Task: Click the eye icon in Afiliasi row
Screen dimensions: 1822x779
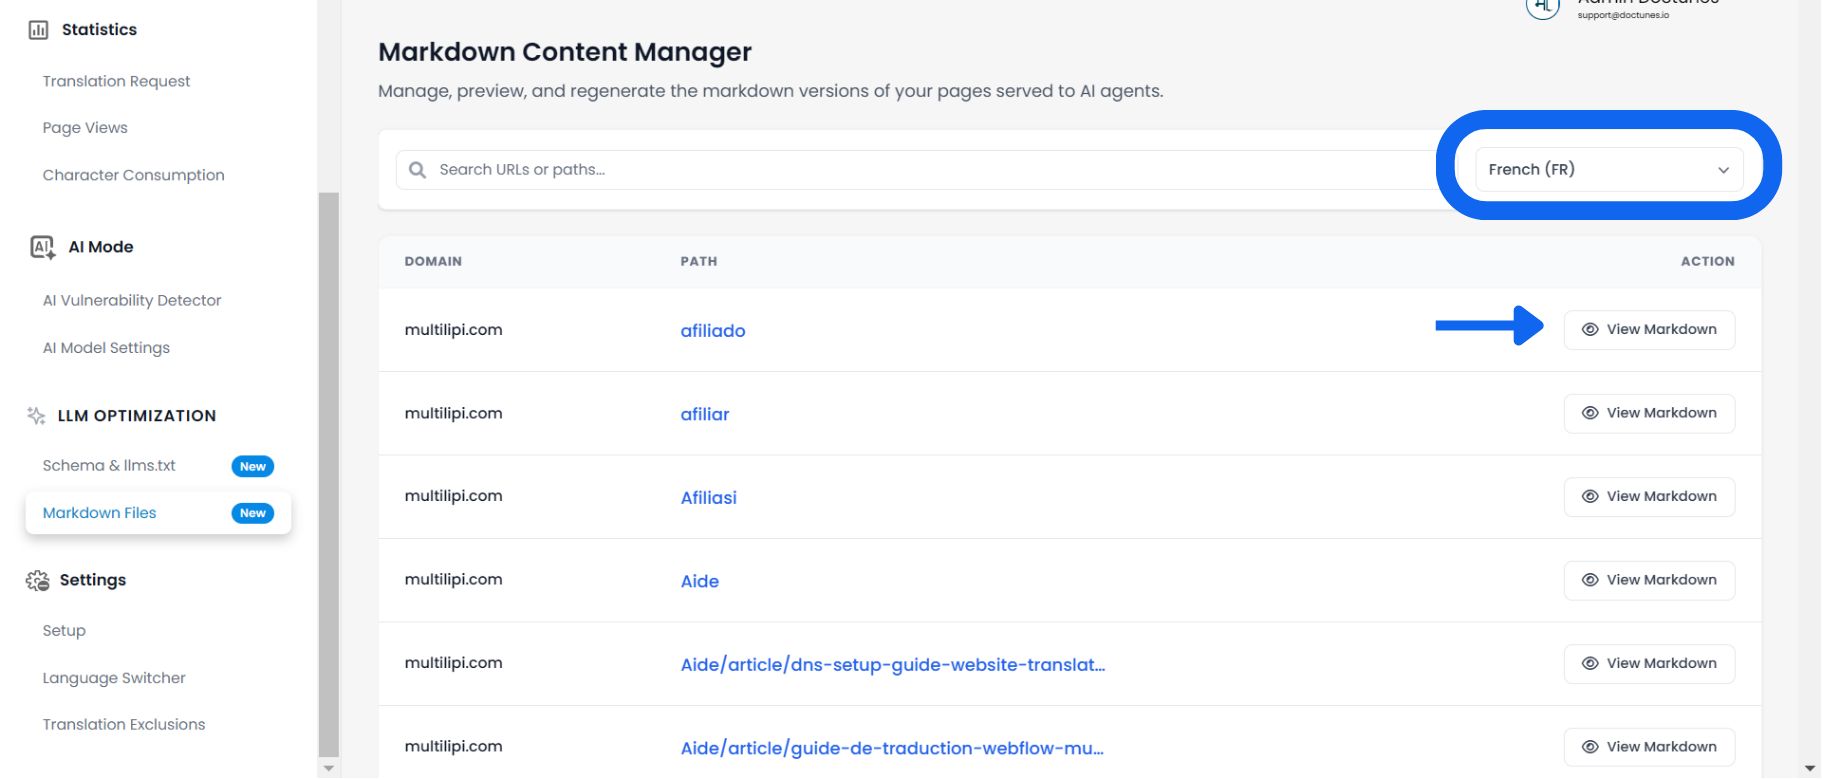Action: point(1590,497)
